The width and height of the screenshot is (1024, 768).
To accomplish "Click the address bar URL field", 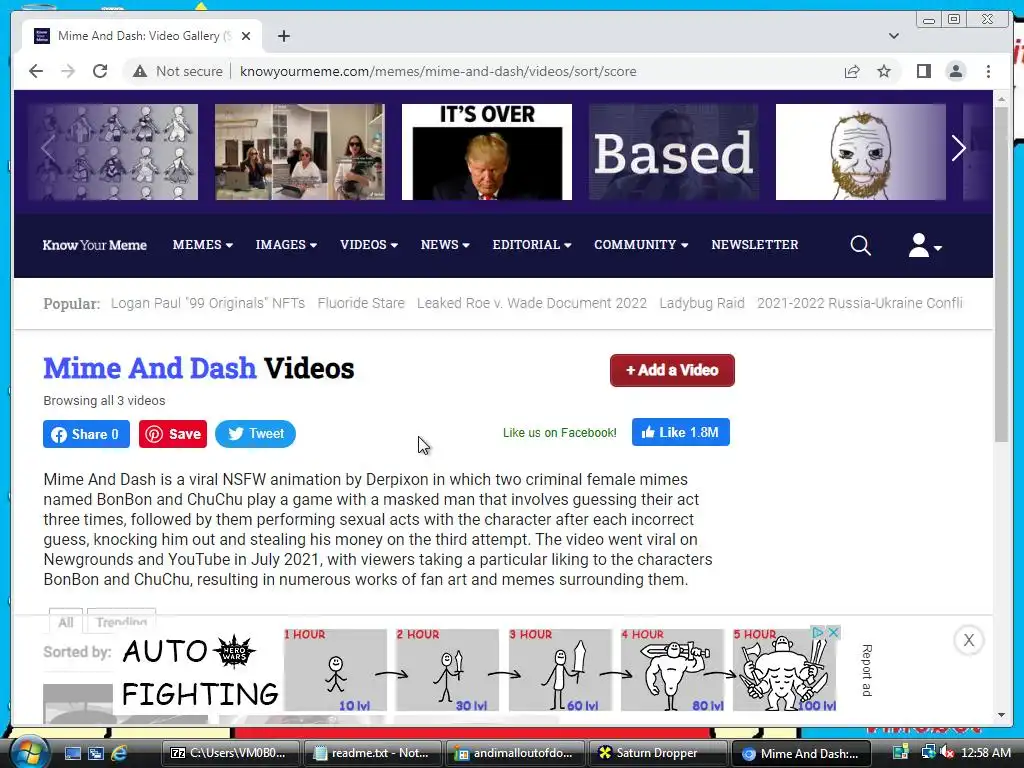I will click(438, 71).
